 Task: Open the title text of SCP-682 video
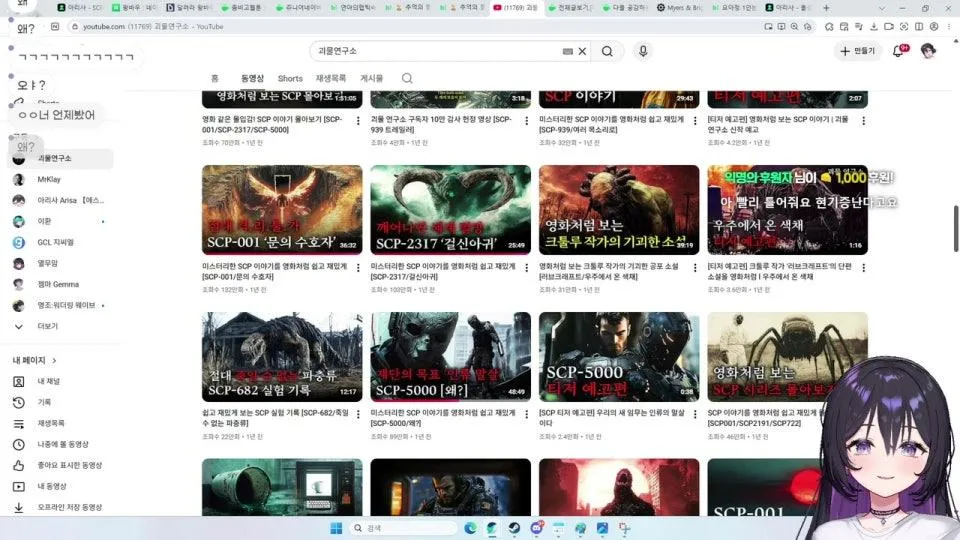pos(275,418)
